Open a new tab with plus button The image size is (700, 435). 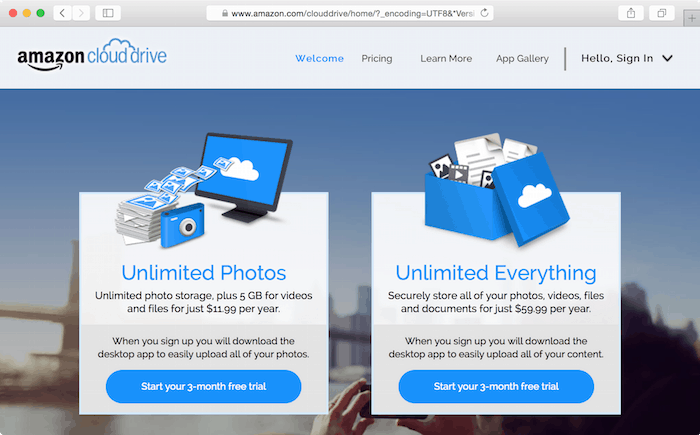pos(692,18)
